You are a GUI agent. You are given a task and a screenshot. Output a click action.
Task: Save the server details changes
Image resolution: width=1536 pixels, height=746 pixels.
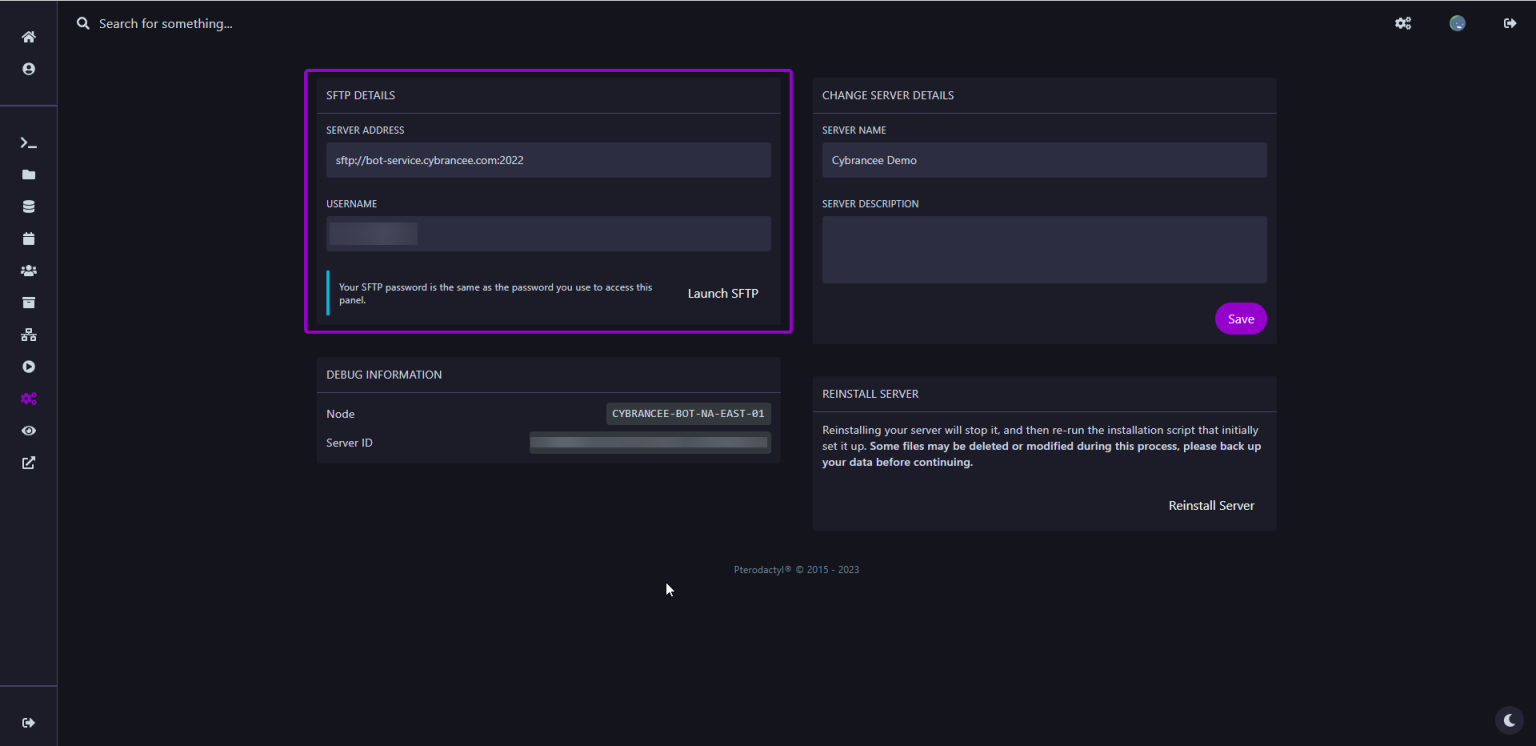[x=1240, y=318]
